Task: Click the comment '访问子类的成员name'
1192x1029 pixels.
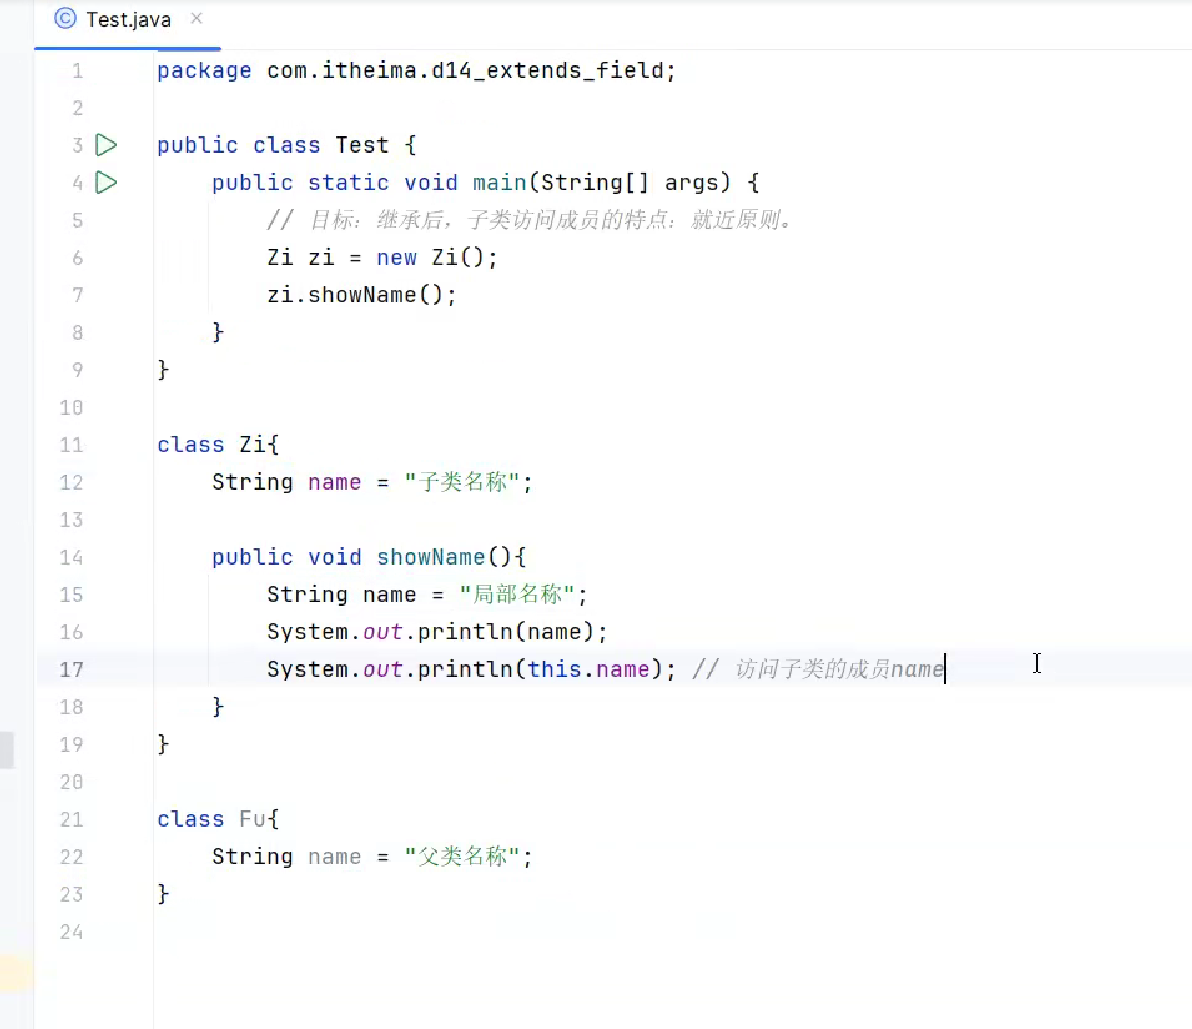Action: 839,669
